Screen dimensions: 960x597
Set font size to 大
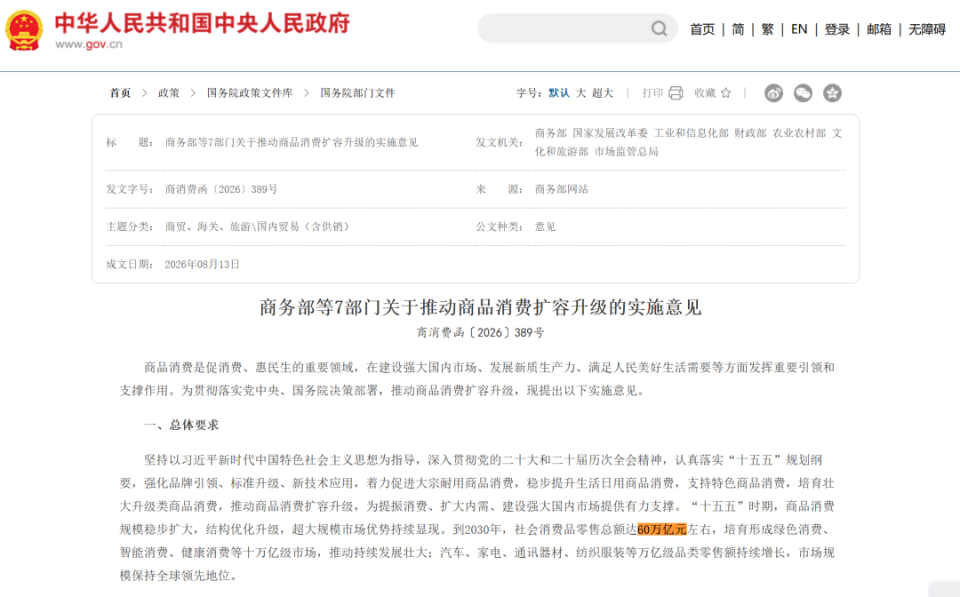581,93
